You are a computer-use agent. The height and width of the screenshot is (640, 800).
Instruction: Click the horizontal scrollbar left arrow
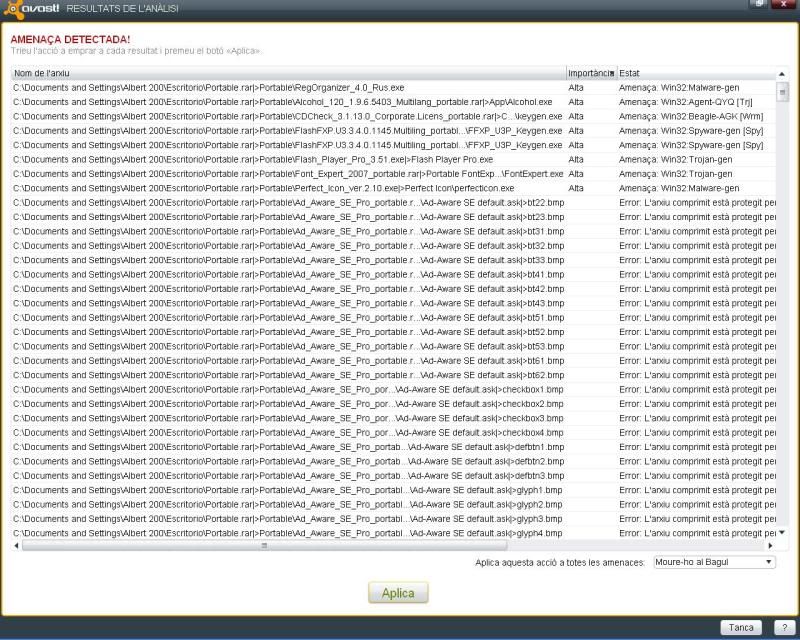16,546
